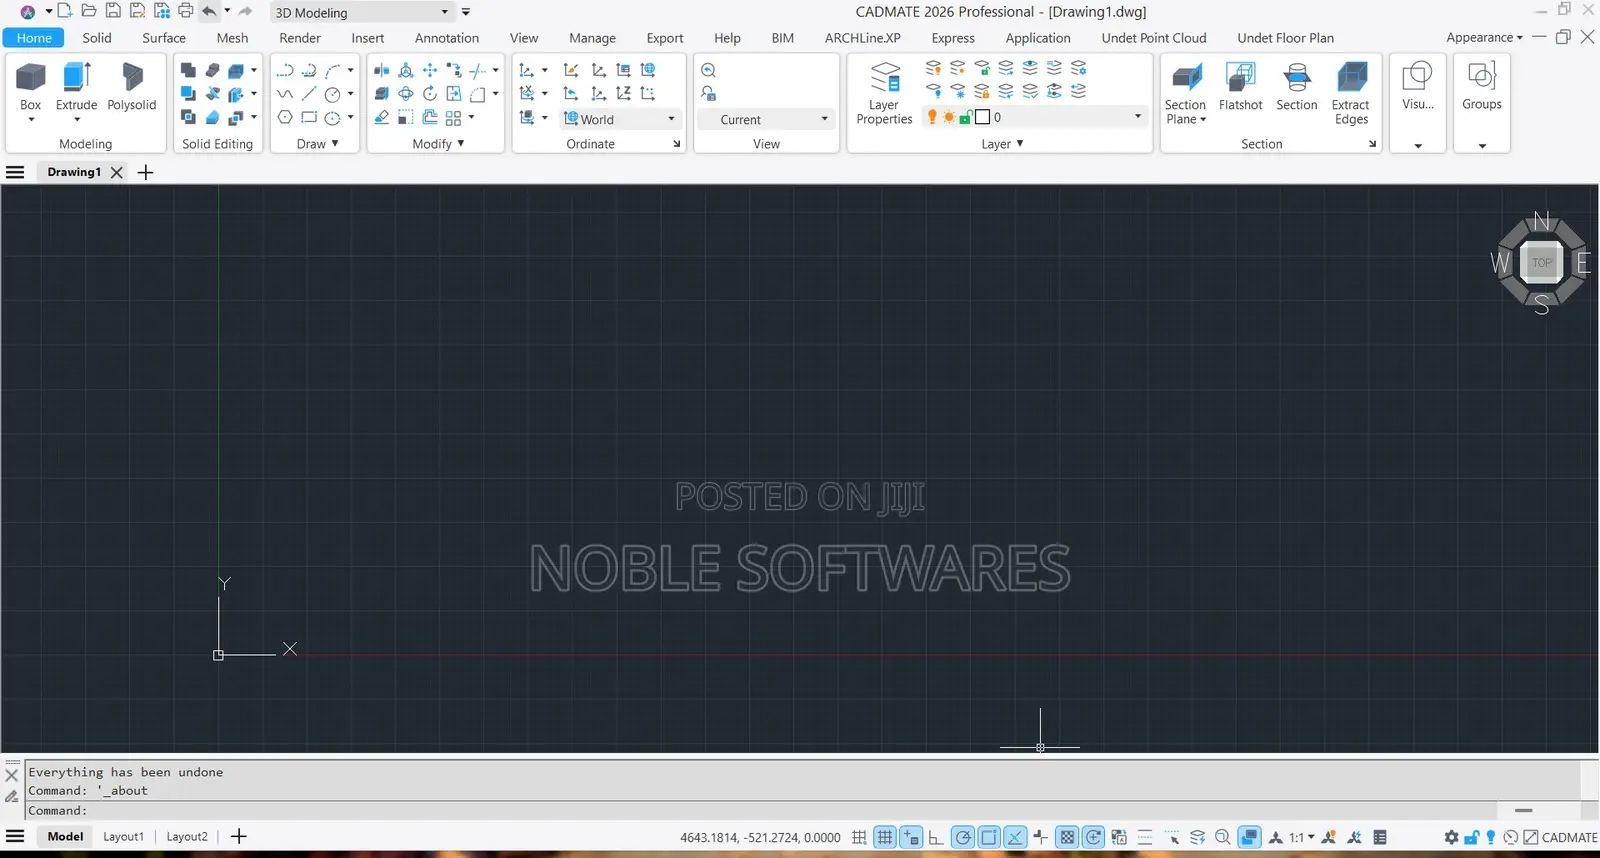Screen dimensions: 1600x858
Task: Toggle the layer 0 lock icon
Action: 966,117
